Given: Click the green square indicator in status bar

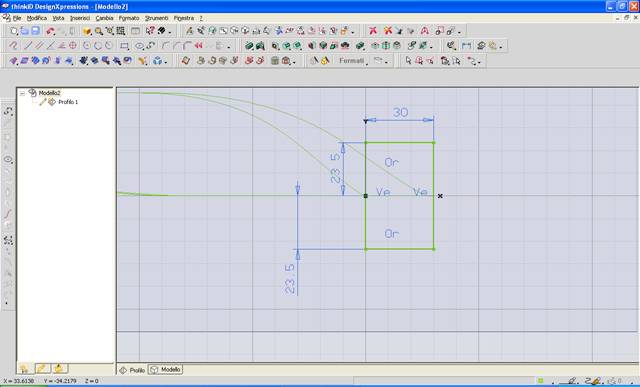Looking at the screenshot, I should [540, 381].
